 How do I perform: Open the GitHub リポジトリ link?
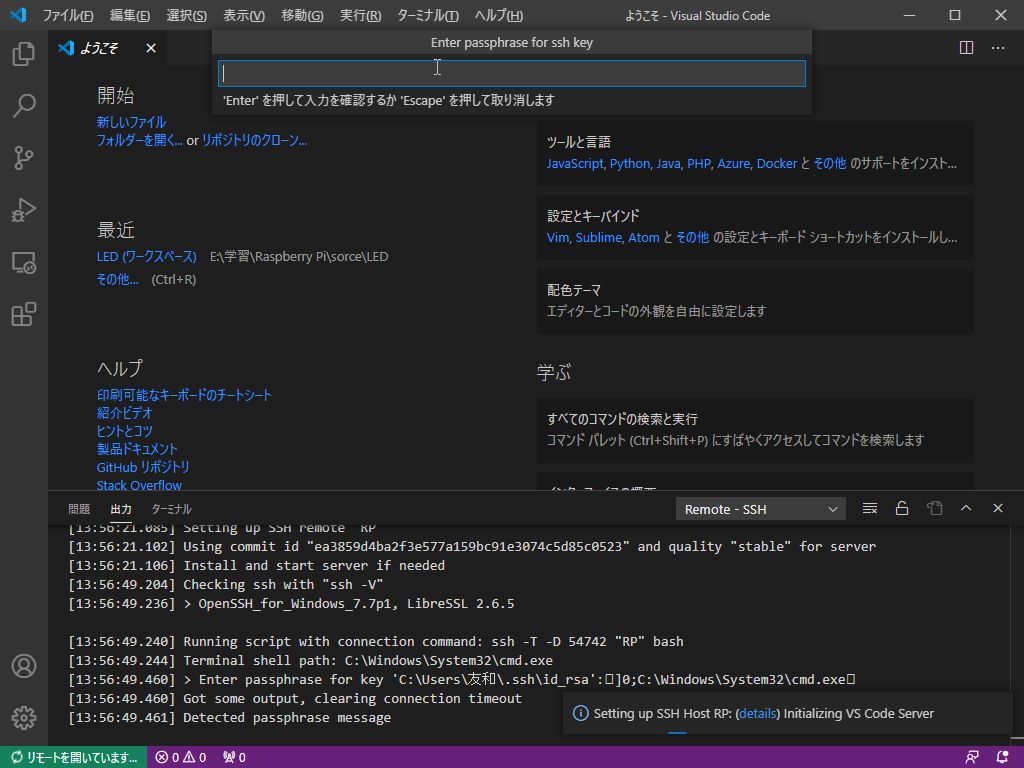click(x=143, y=467)
